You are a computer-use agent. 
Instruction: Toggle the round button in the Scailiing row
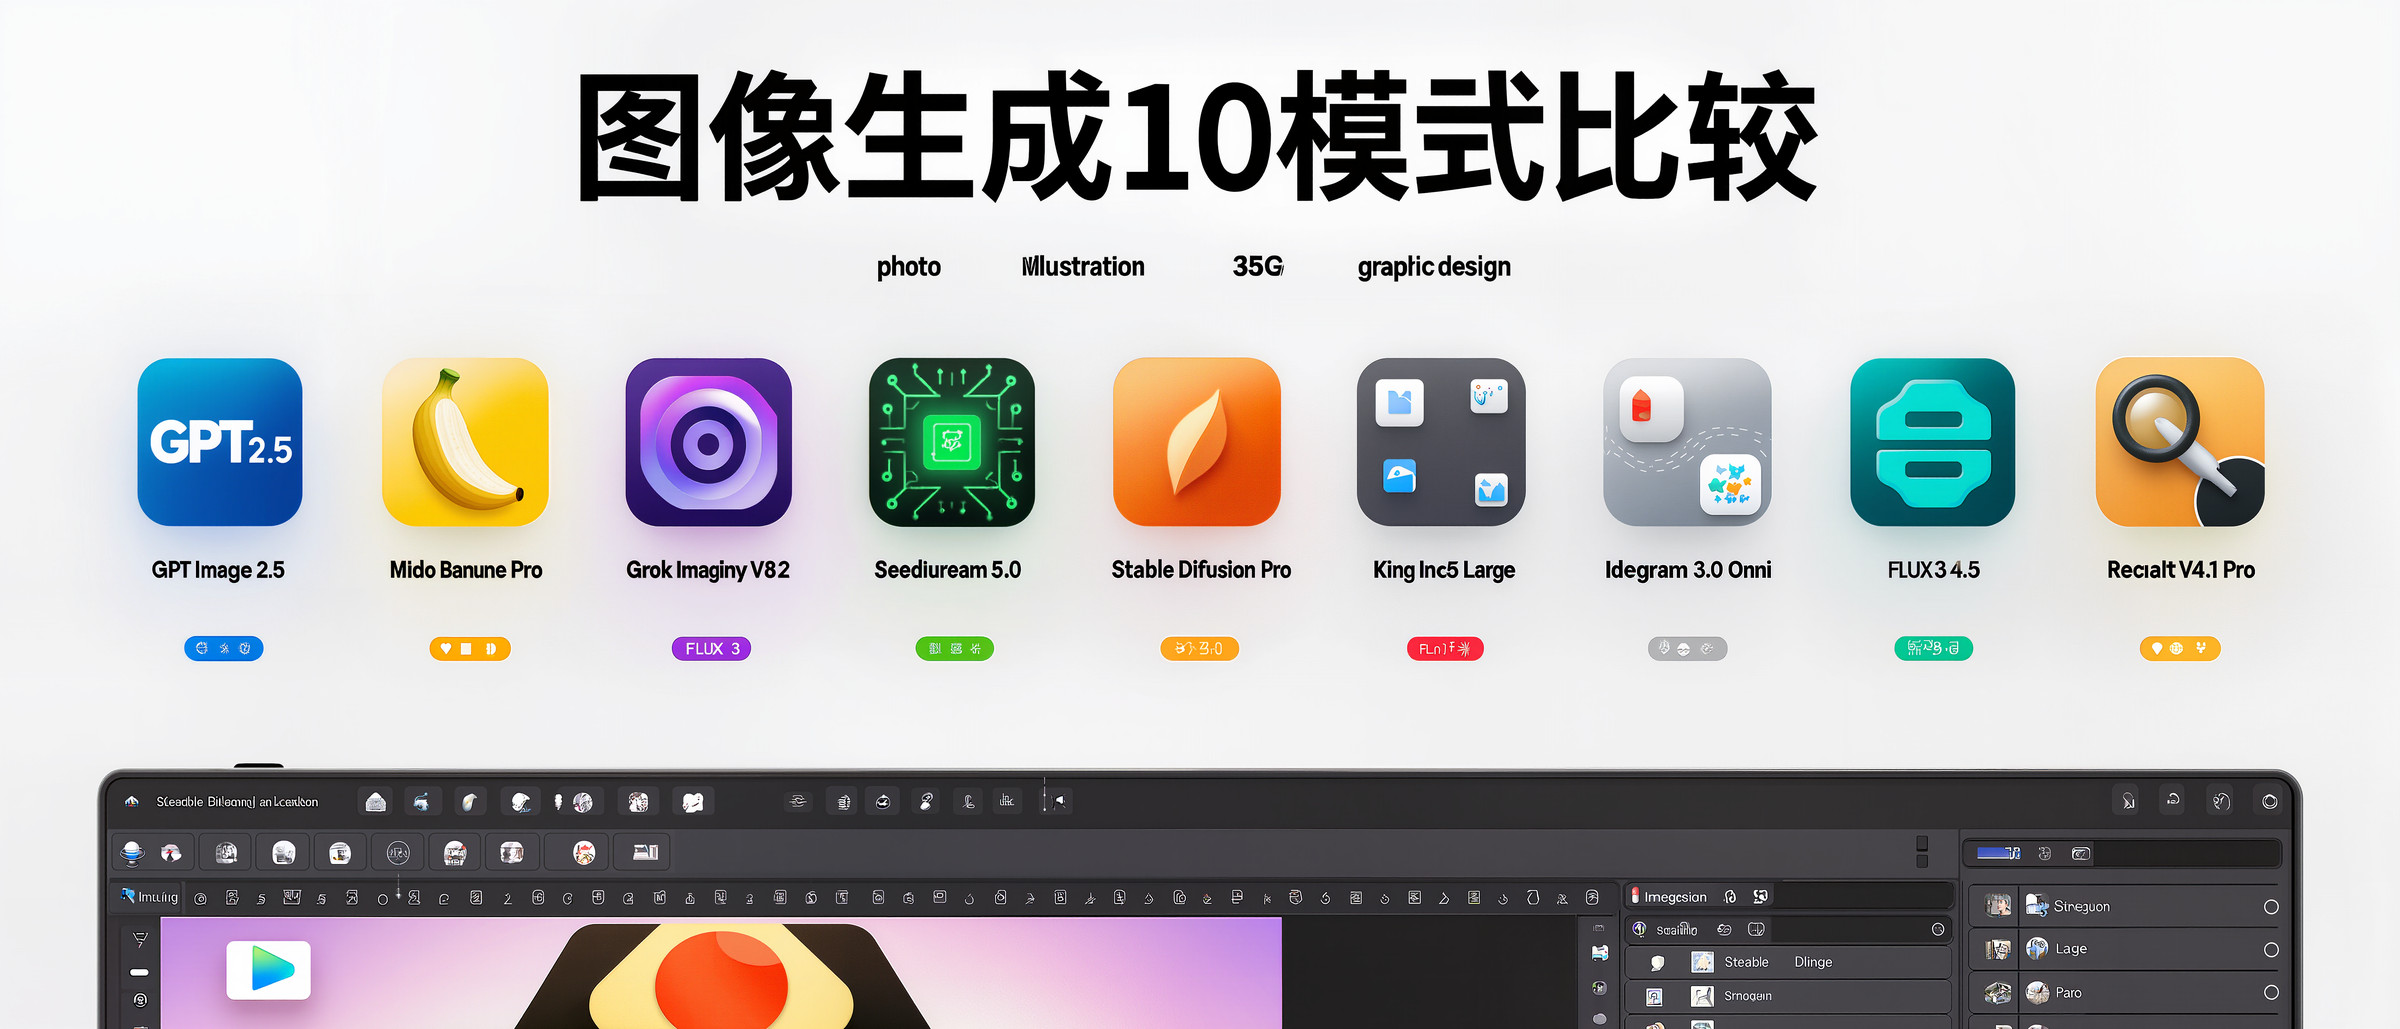point(1938,930)
